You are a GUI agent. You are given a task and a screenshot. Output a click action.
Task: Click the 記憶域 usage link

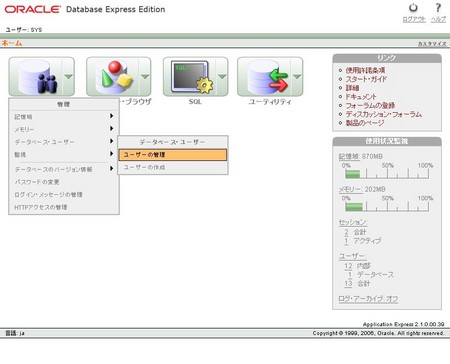349,156
